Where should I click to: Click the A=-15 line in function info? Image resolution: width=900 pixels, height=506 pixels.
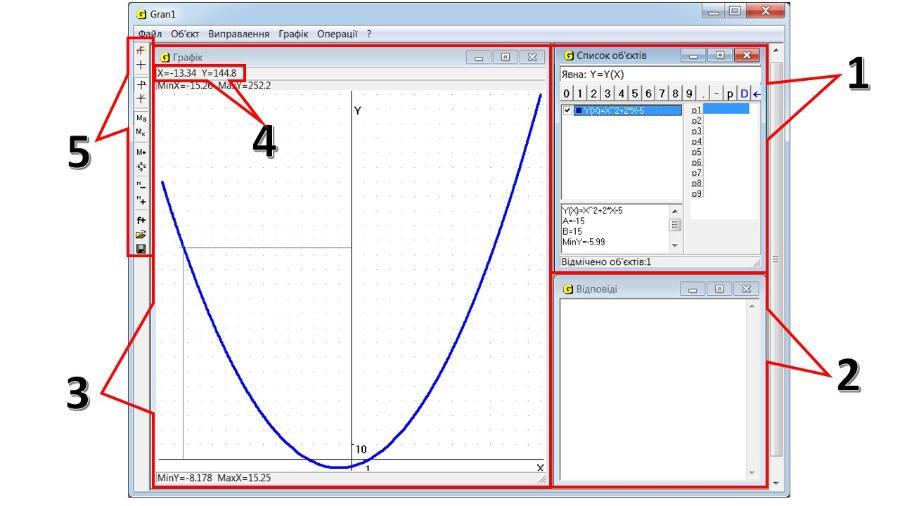tap(573, 221)
